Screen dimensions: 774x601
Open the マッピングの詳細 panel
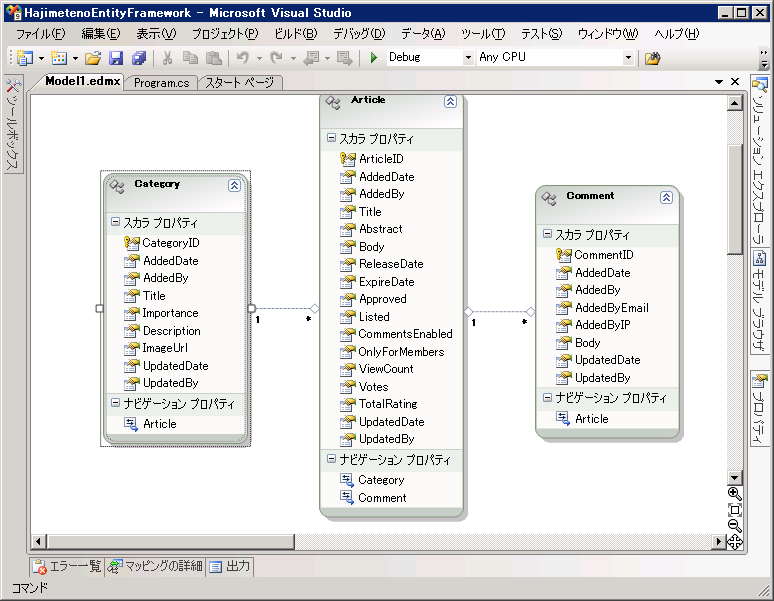coord(155,566)
